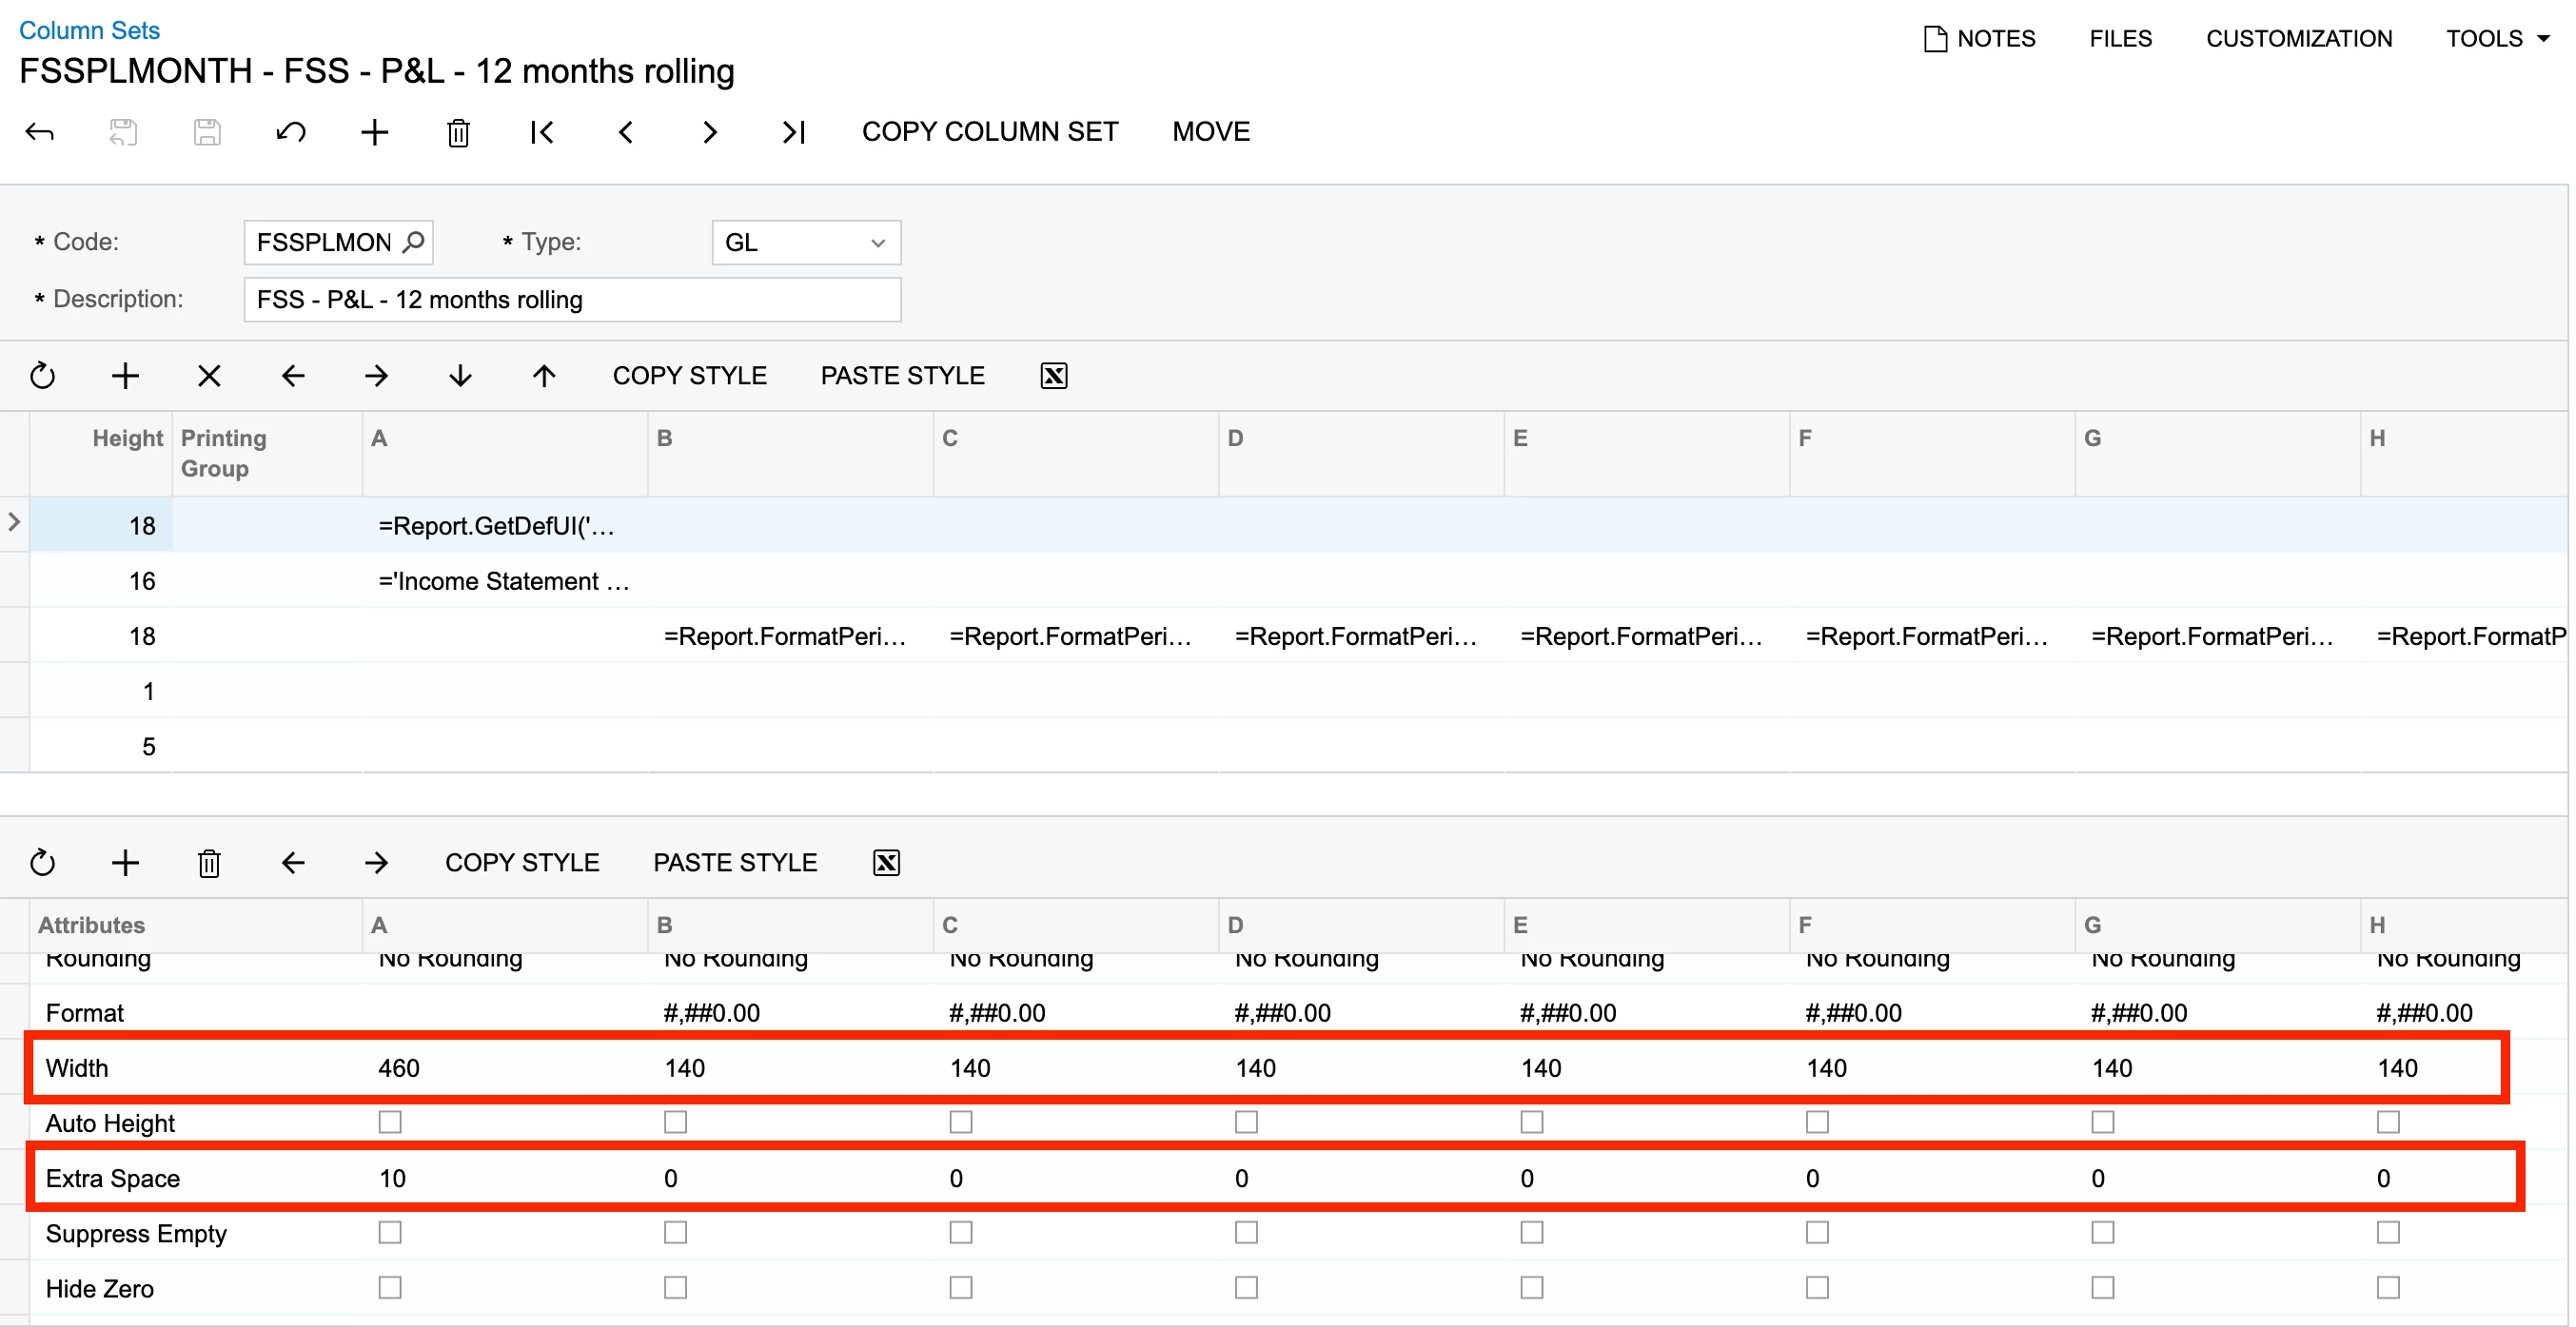Refresh the Attributes grid
Image resolution: width=2576 pixels, height=1327 pixels.
42,863
